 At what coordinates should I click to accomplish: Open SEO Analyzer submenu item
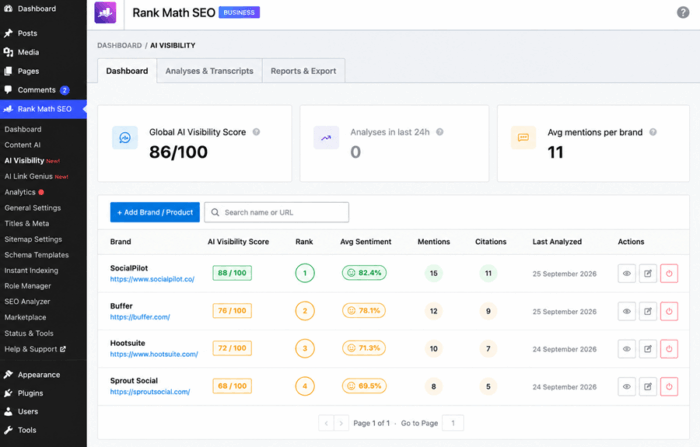tap(27, 301)
